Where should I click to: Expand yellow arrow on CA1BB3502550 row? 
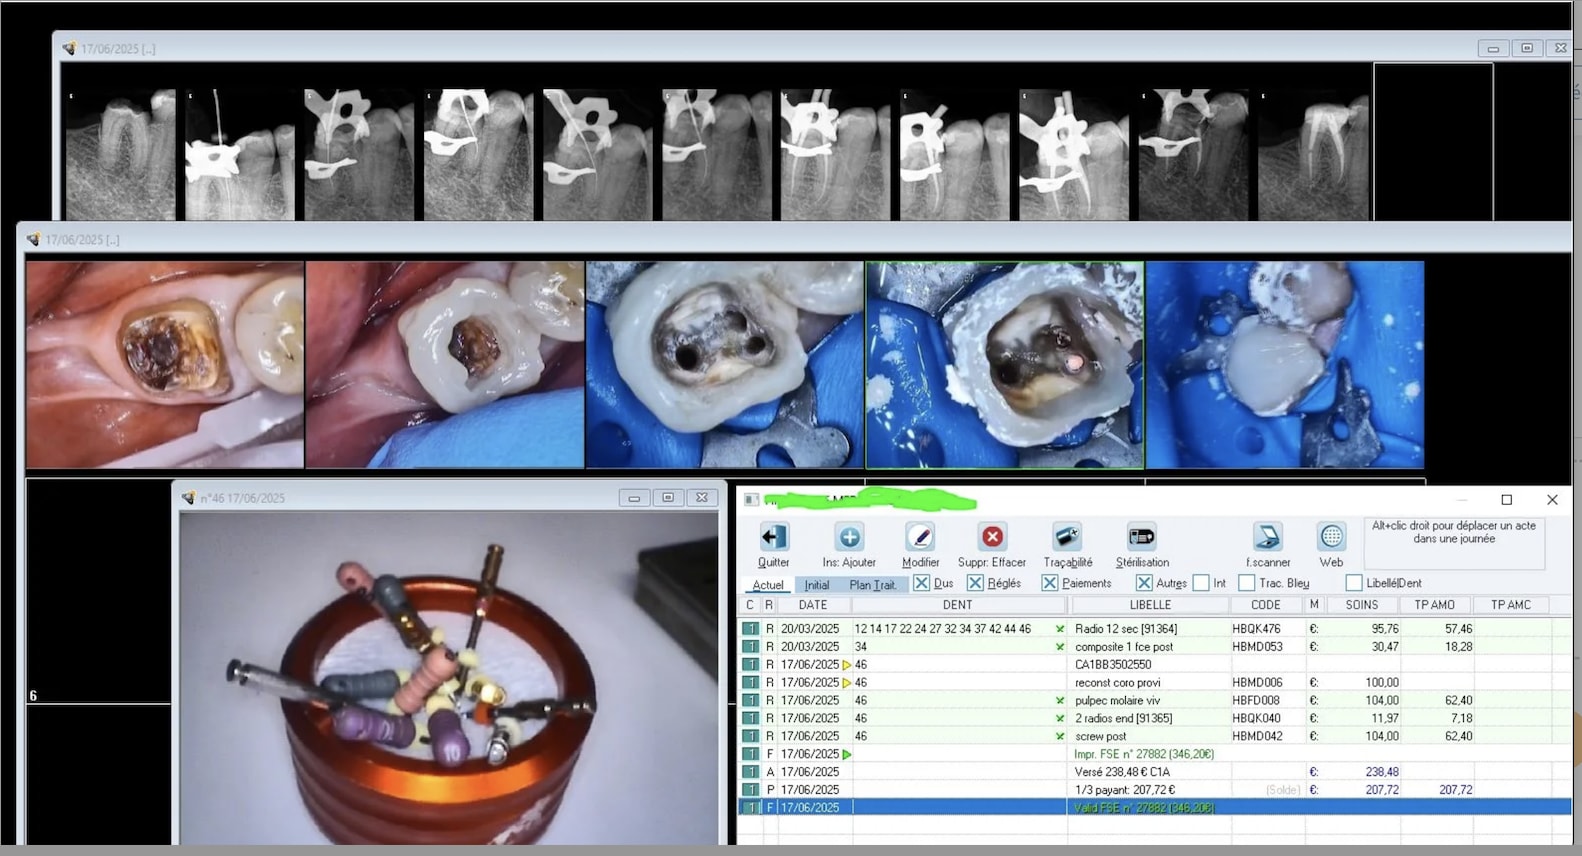pyautogui.click(x=847, y=665)
